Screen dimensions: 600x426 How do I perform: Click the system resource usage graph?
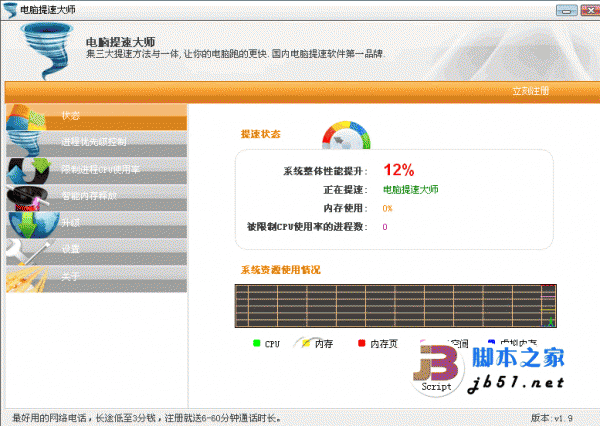pos(395,306)
